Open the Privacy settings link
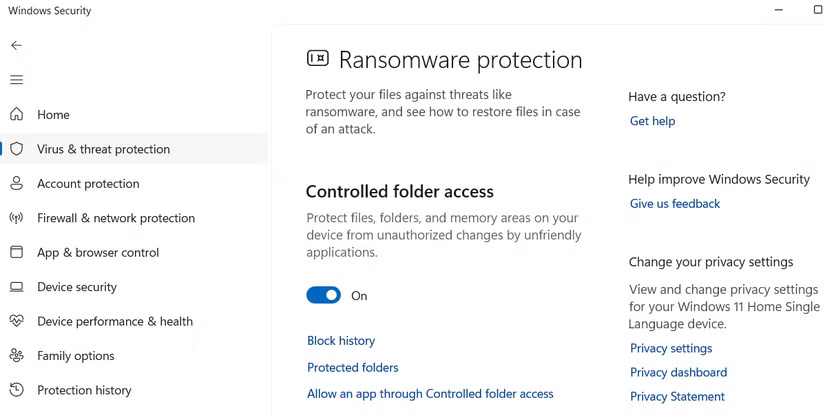This screenshot has height=417, width=825. [671, 349]
